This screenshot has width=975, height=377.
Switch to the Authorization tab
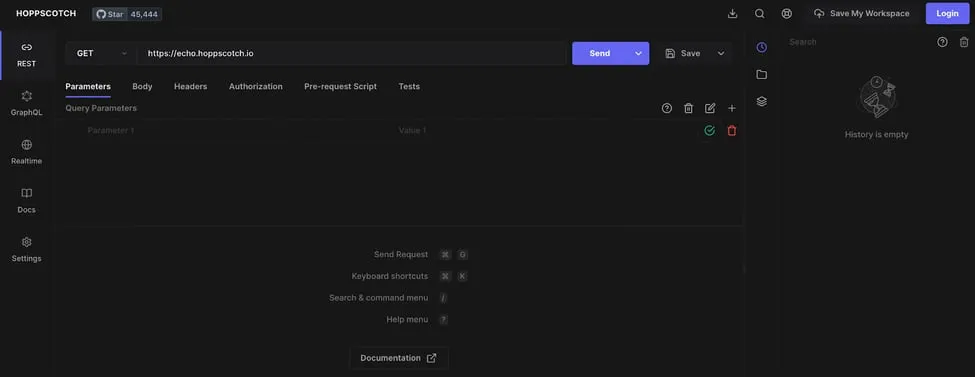[256, 86]
